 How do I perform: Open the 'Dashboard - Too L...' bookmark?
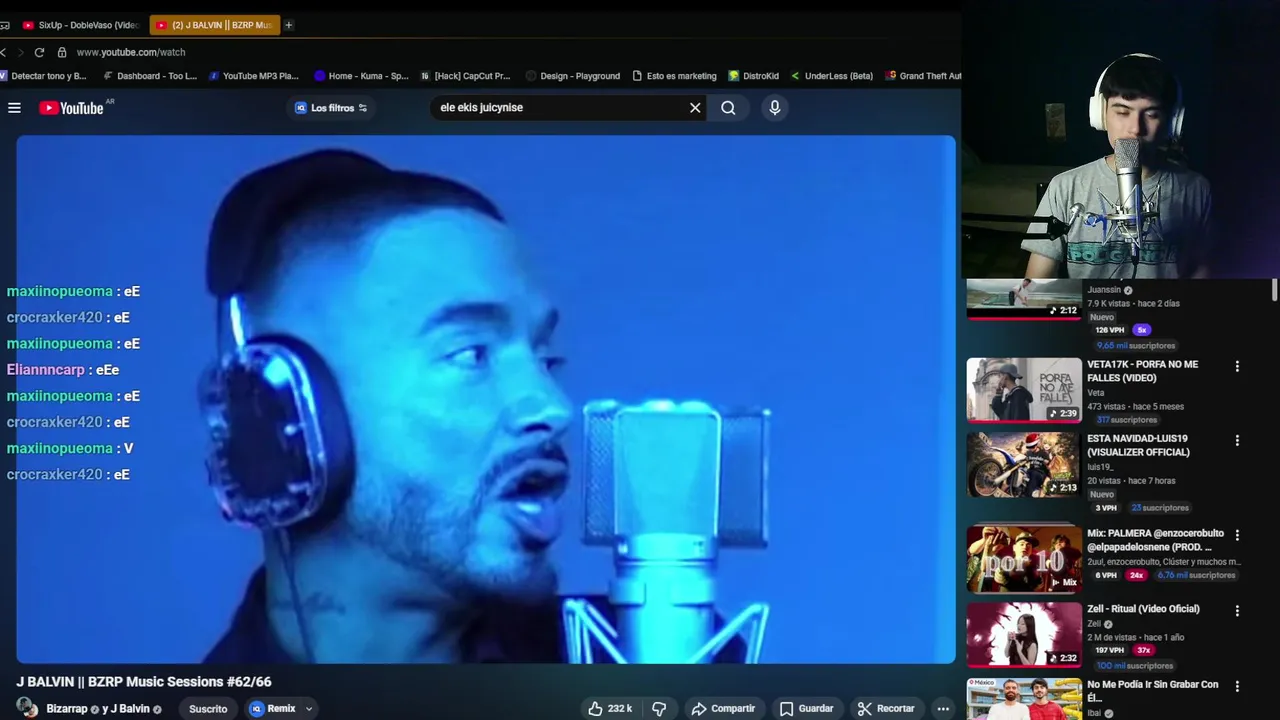pos(150,76)
